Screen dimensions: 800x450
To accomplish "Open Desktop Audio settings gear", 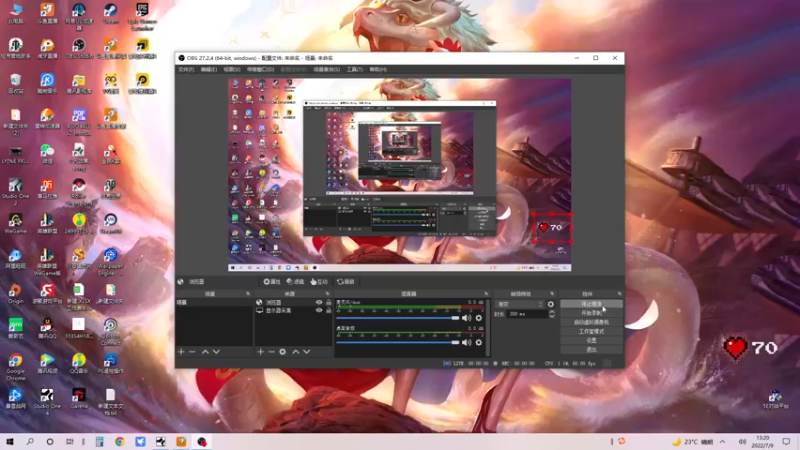I will [479, 342].
